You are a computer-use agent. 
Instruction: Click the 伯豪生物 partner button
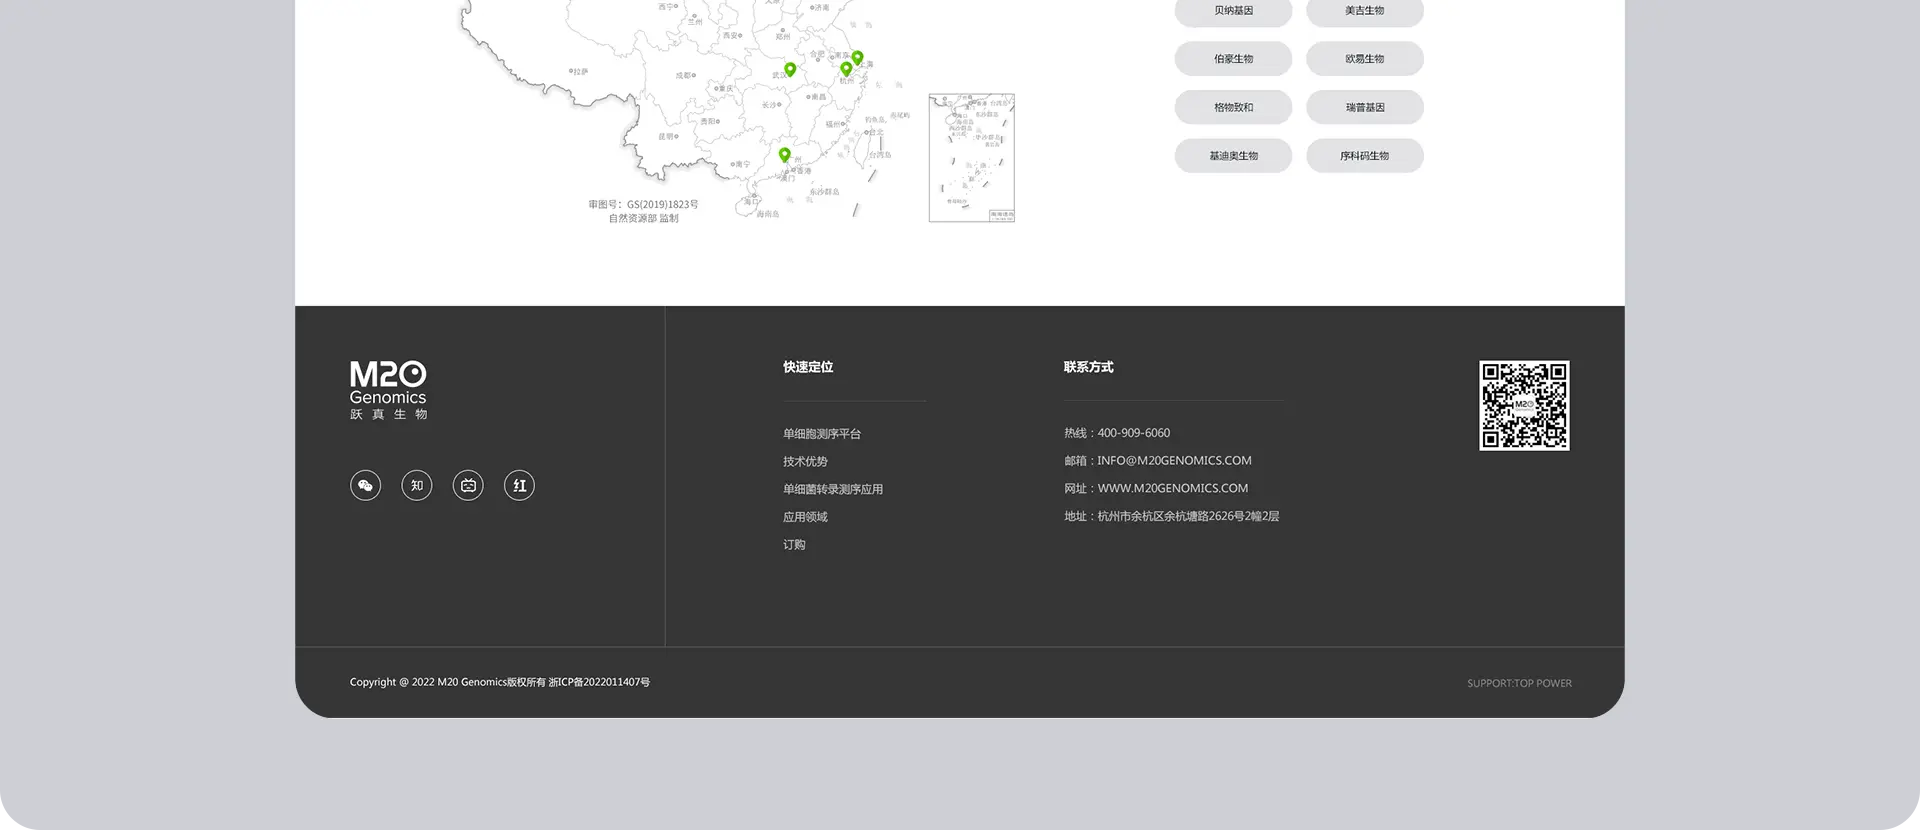coord(1233,59)
